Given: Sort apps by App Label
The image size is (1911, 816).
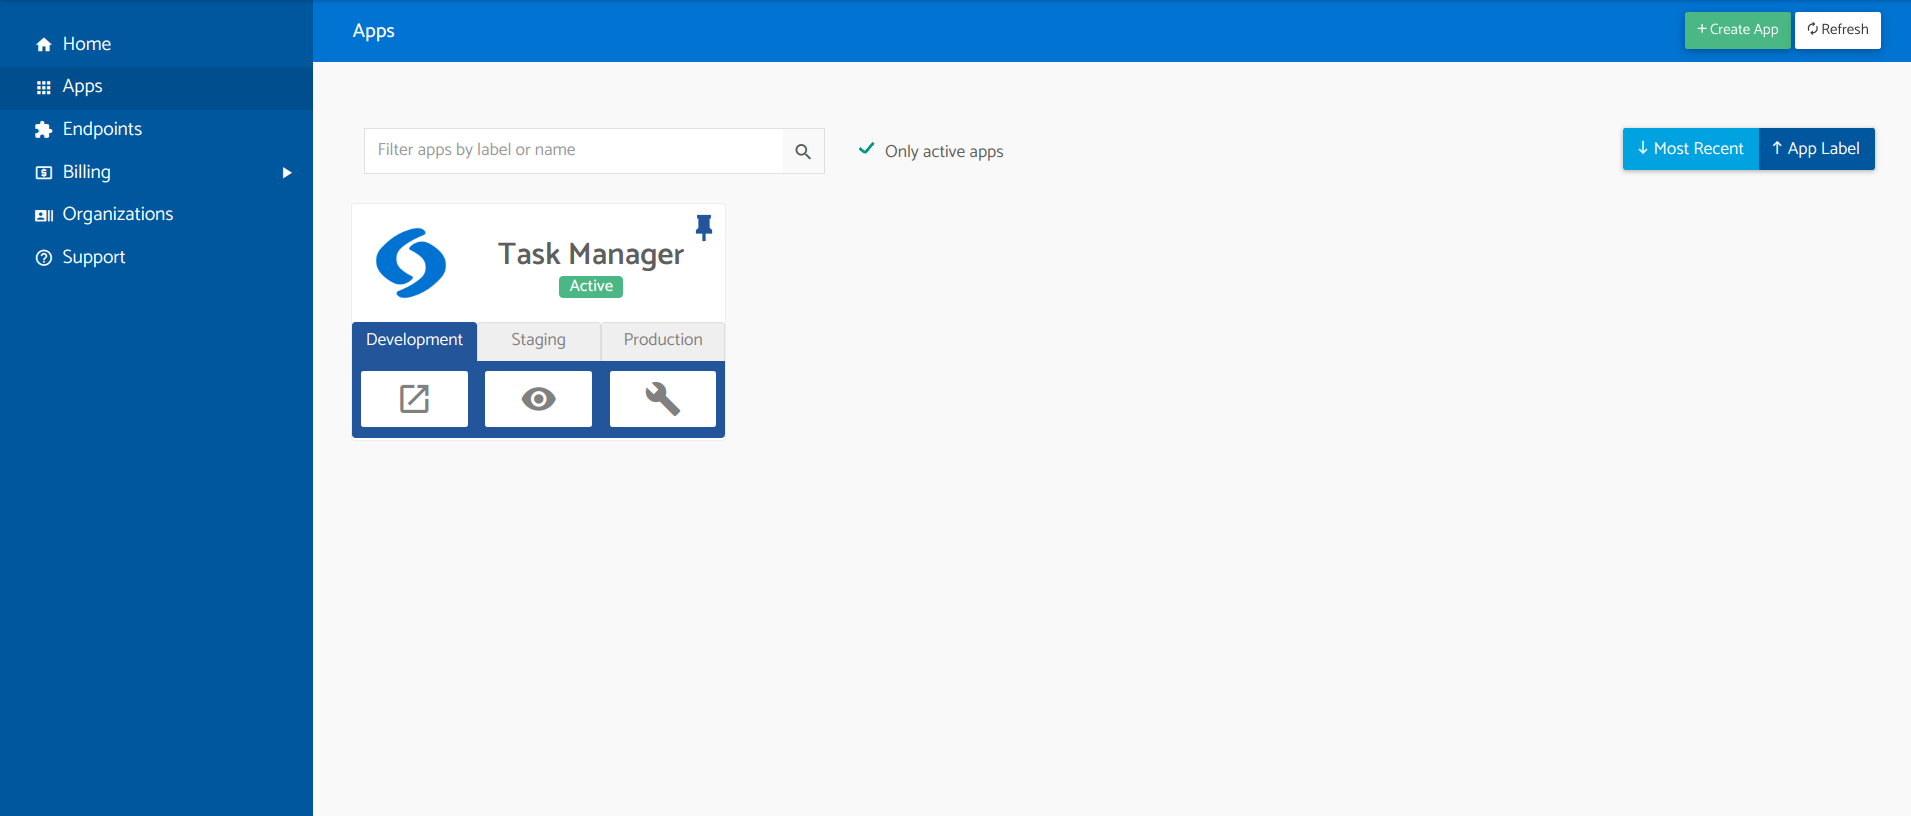Looking at the screenshot, I should point(1816,149).
